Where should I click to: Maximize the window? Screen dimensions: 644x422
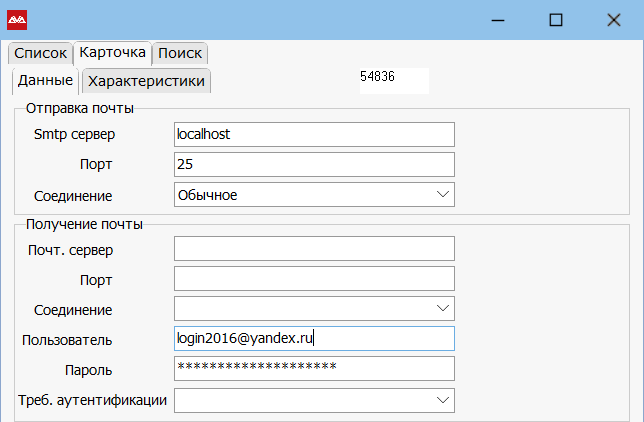(556, 19)
